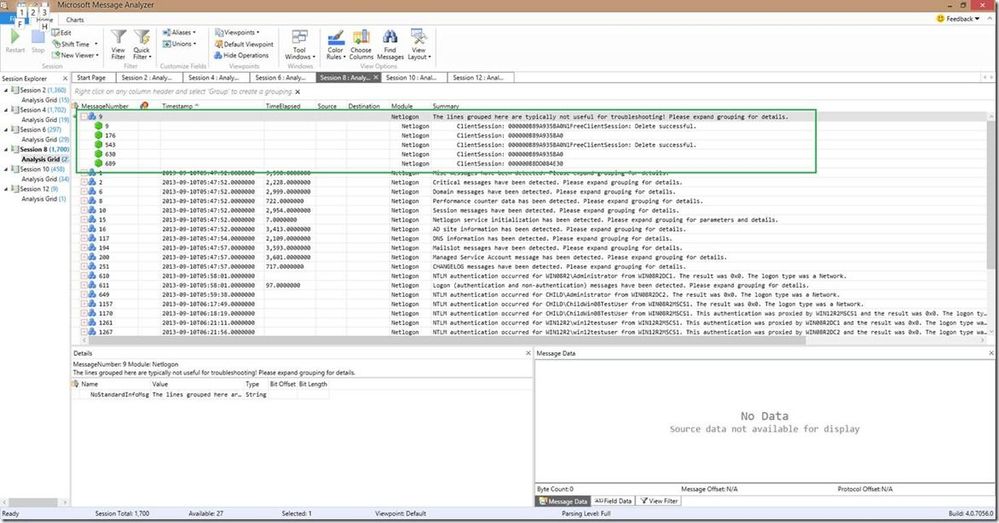The image size is (999, 523).
Task: Click the Stop session icon
Action: point(38,37)
